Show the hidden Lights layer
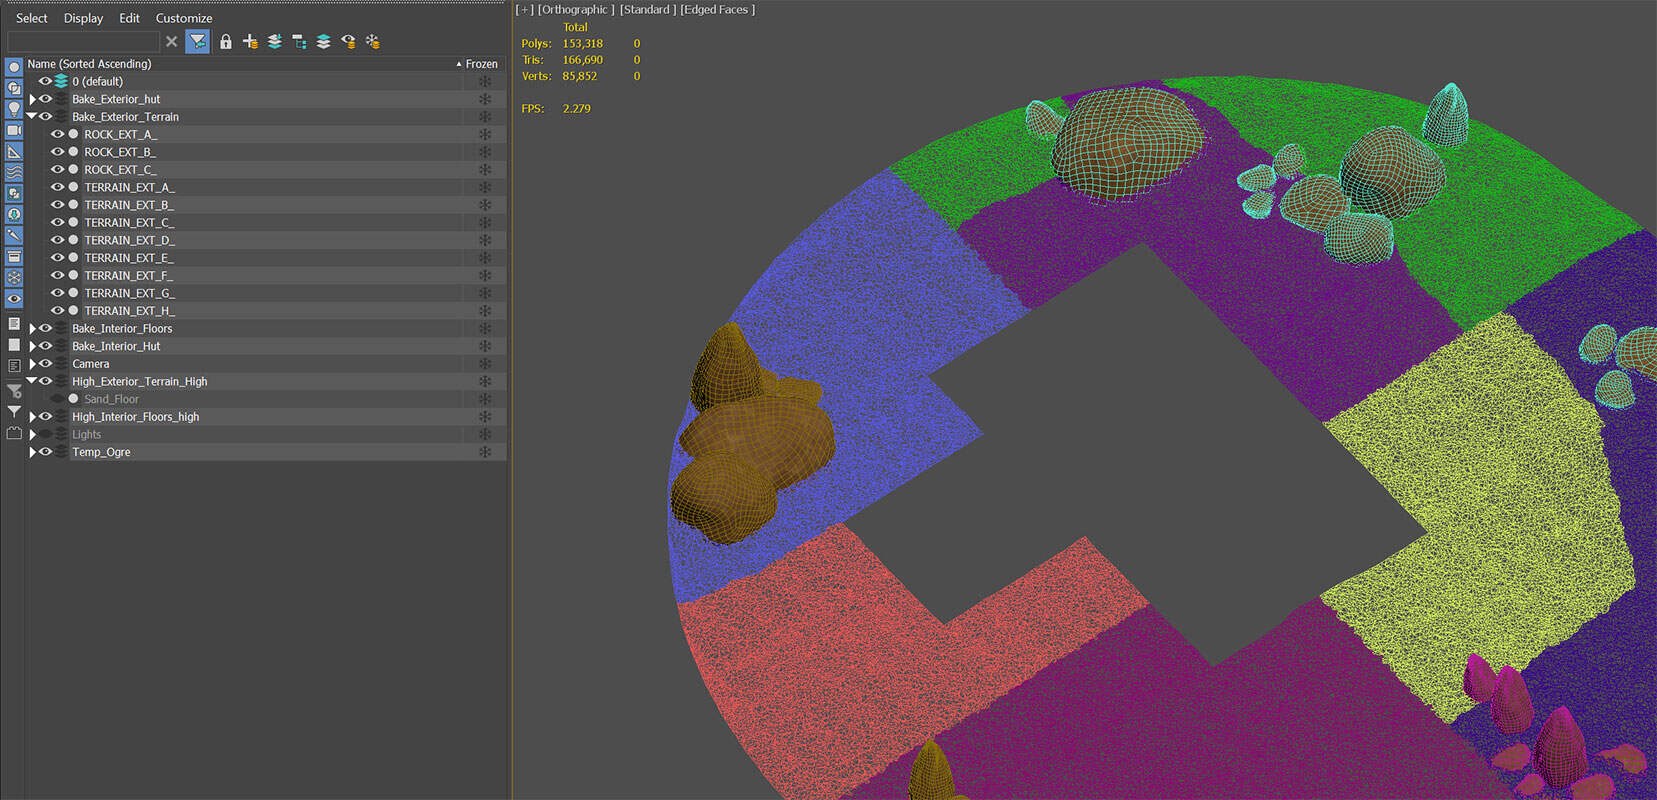 pyautogui.click(x=46, y=434)
